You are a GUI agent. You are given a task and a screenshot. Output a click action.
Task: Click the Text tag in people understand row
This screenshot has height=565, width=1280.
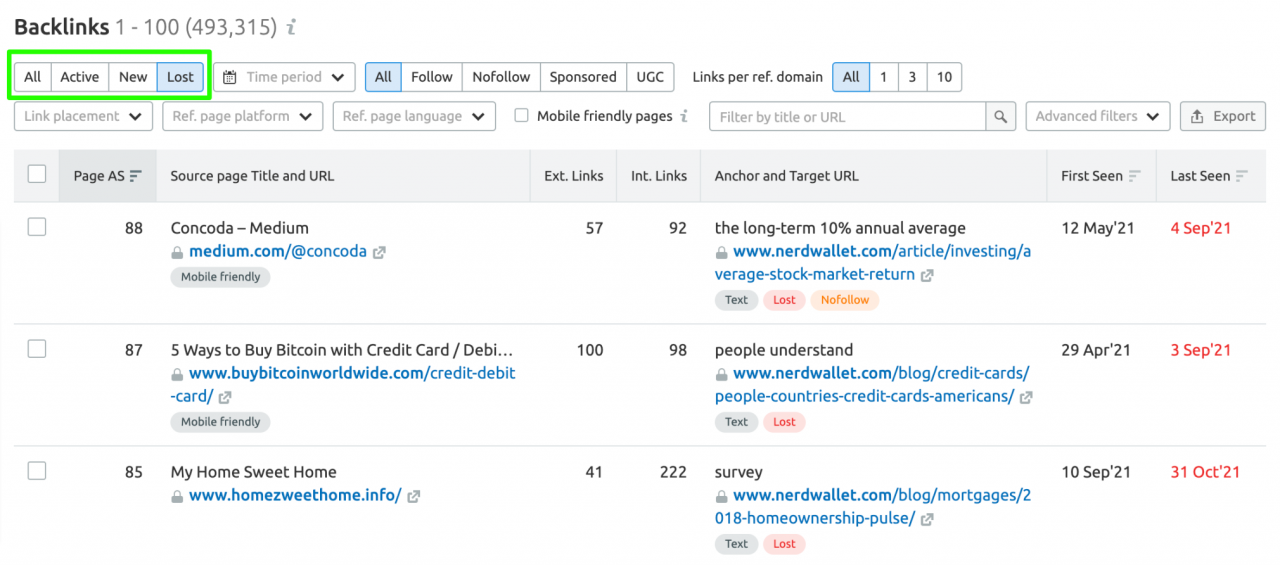click(x=736, y=422)
